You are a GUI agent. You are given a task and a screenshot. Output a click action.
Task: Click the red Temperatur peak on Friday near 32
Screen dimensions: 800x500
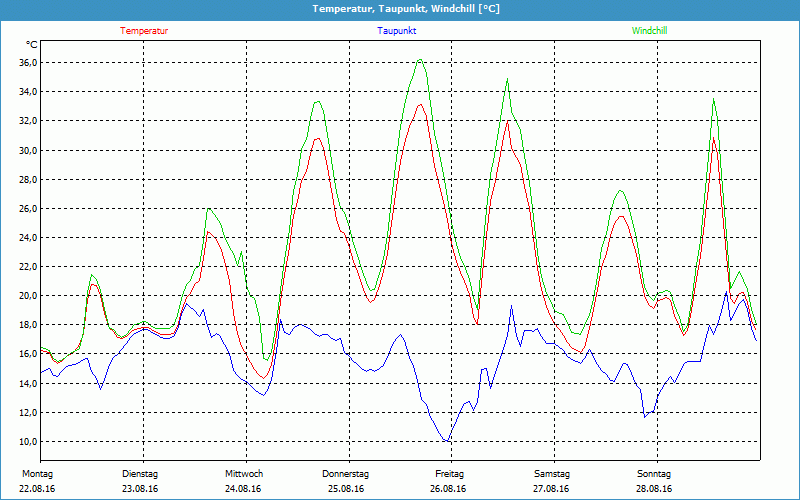pyautogui.click(x=507, y=121)
